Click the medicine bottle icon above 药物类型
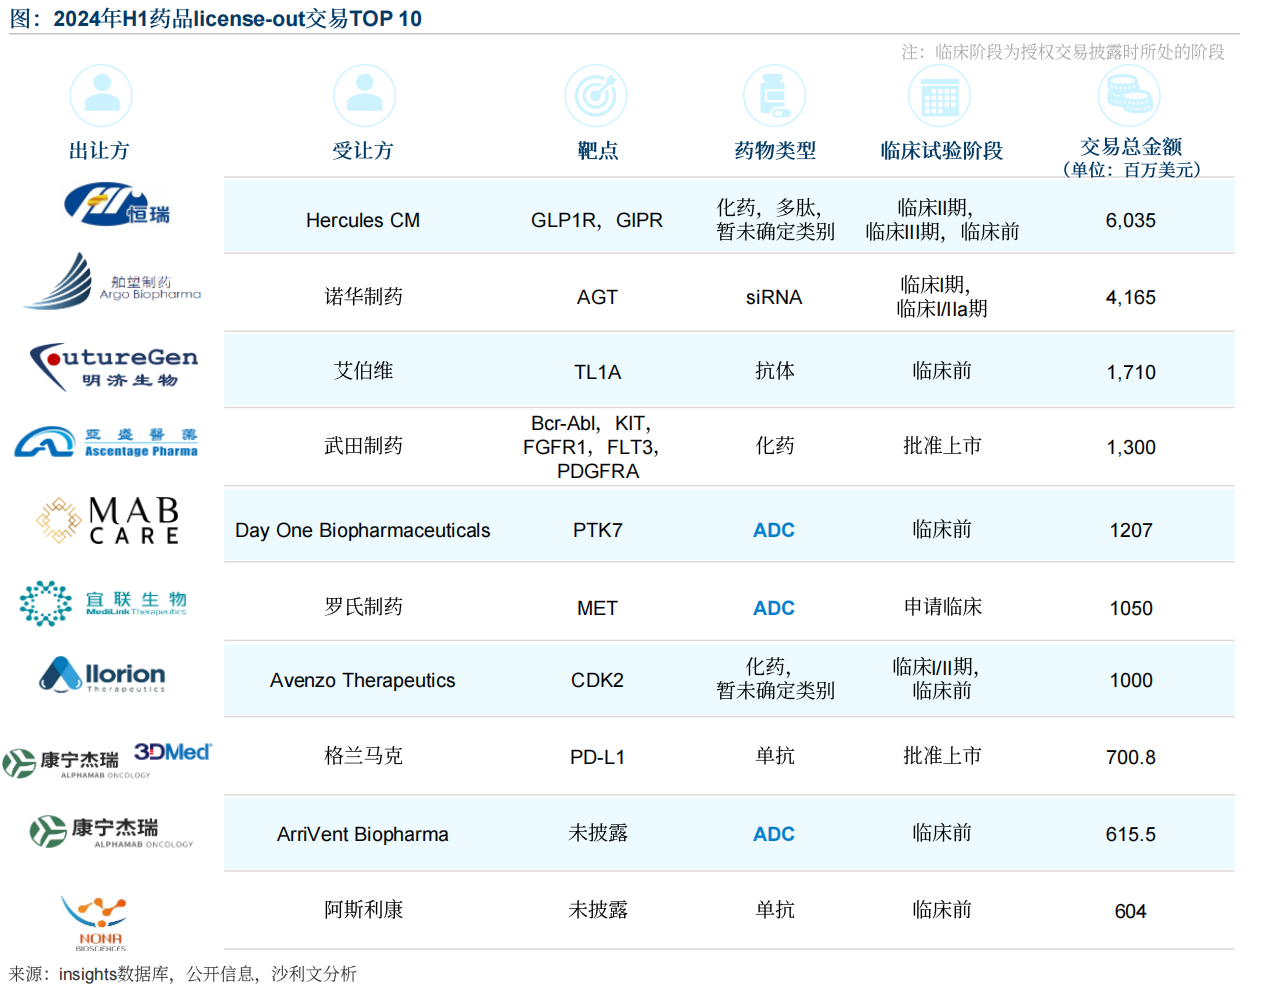This screenshot has height=994, width=1275. (774, 96)
